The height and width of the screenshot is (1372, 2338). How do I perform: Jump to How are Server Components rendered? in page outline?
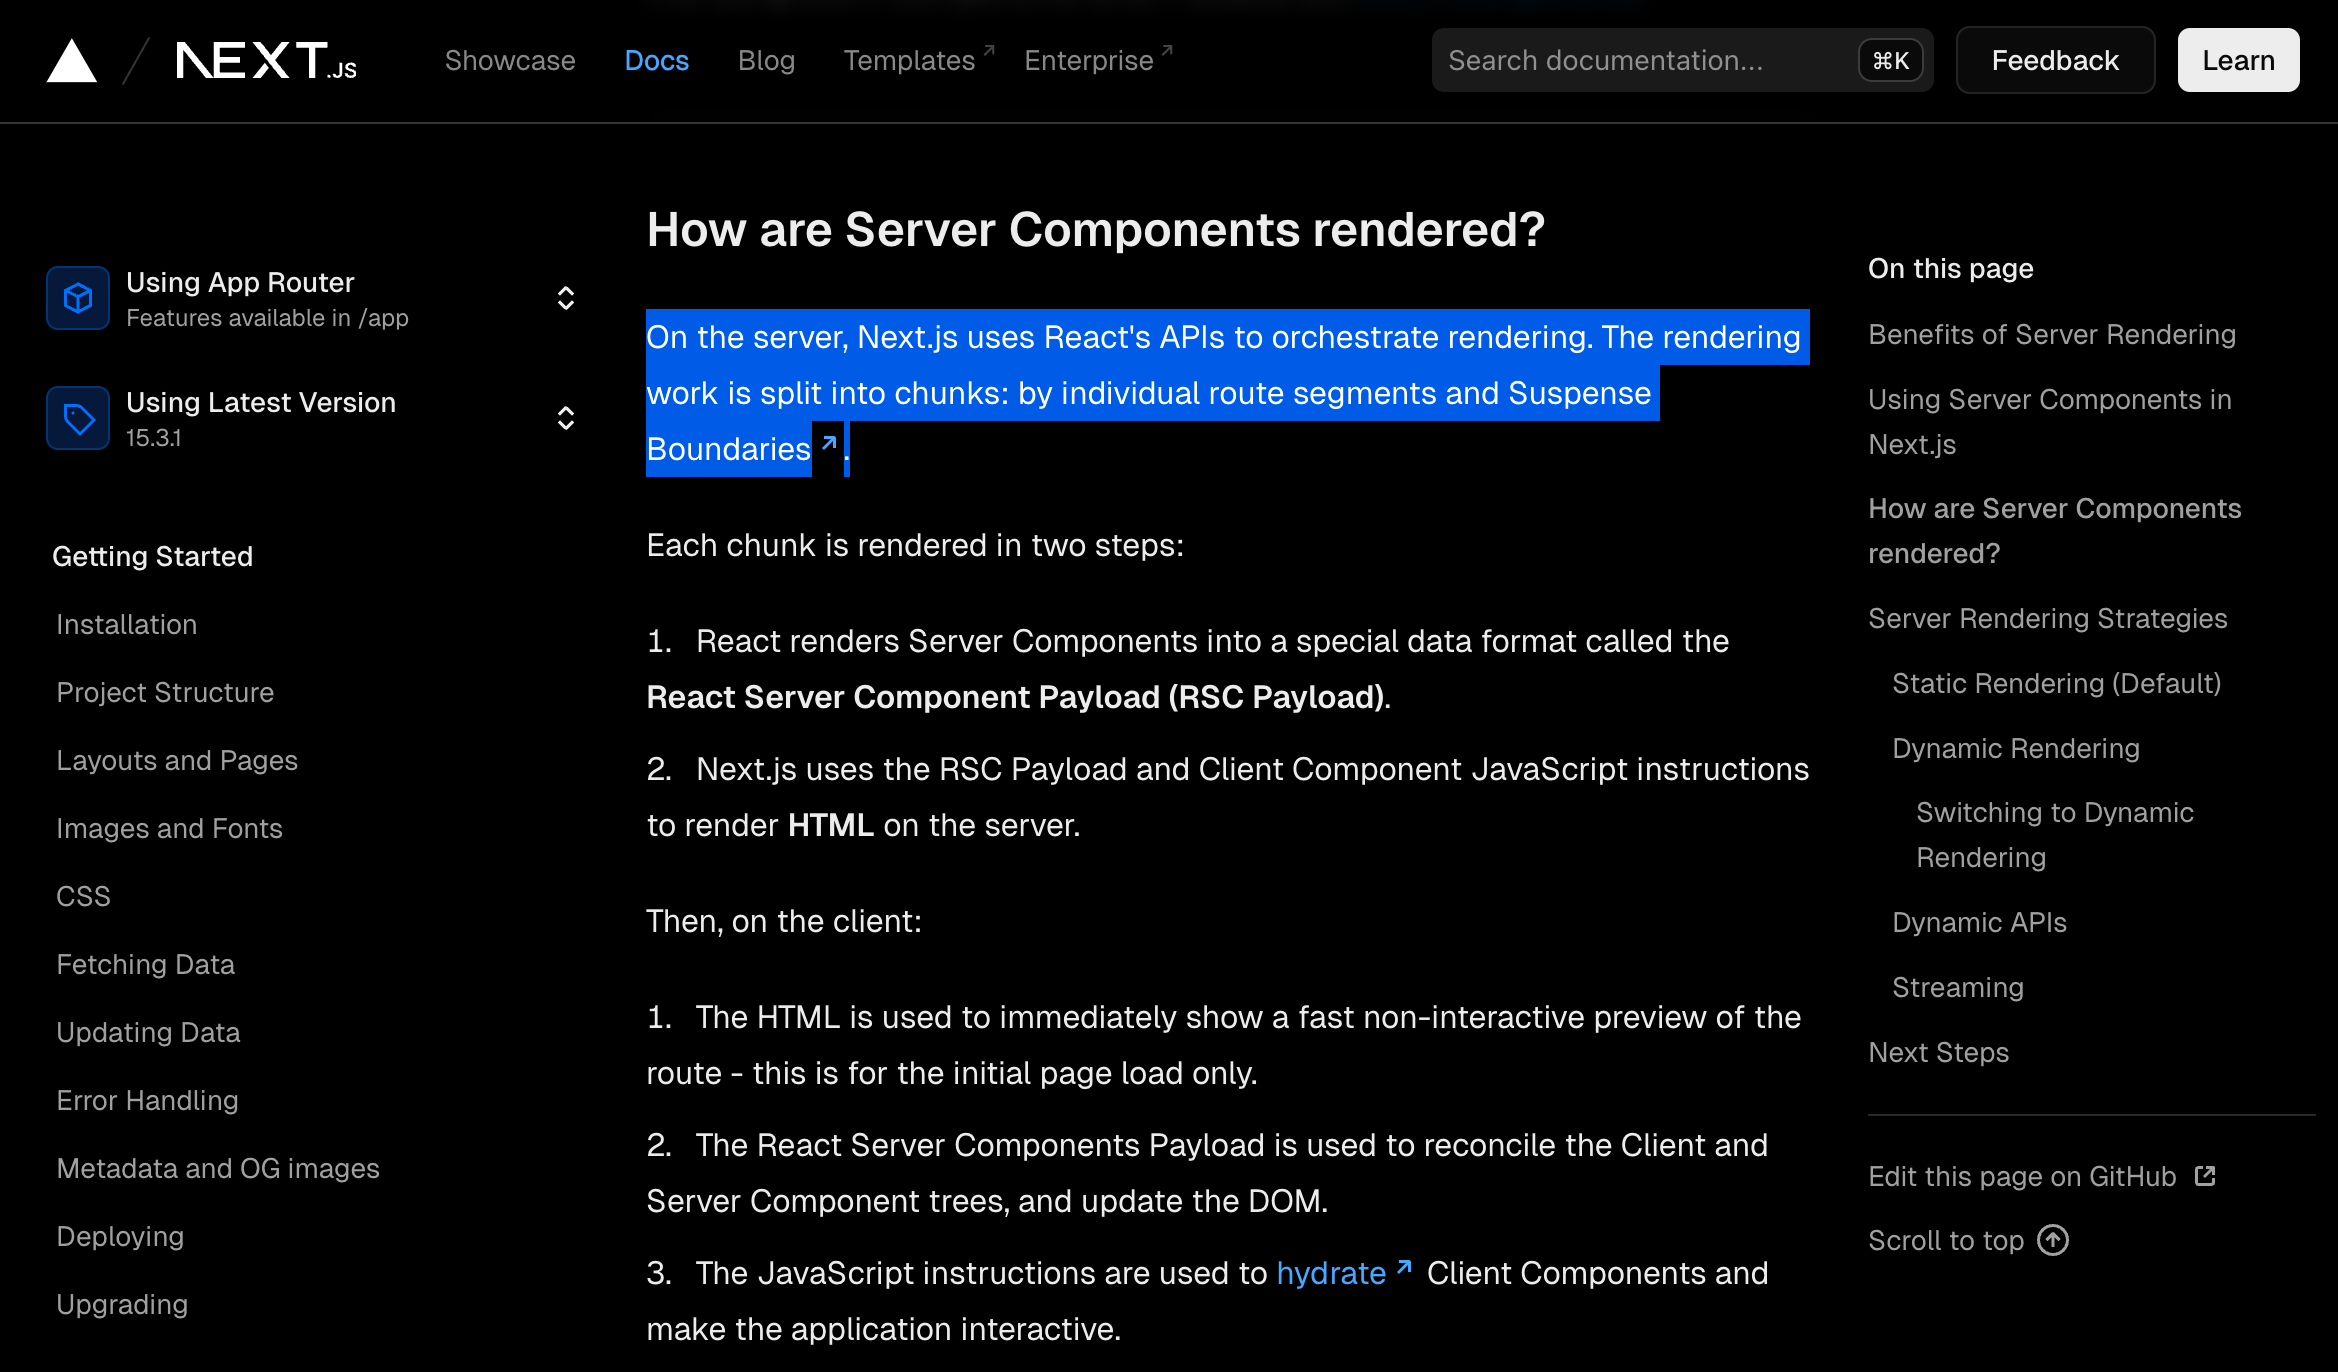[2055, 530]
